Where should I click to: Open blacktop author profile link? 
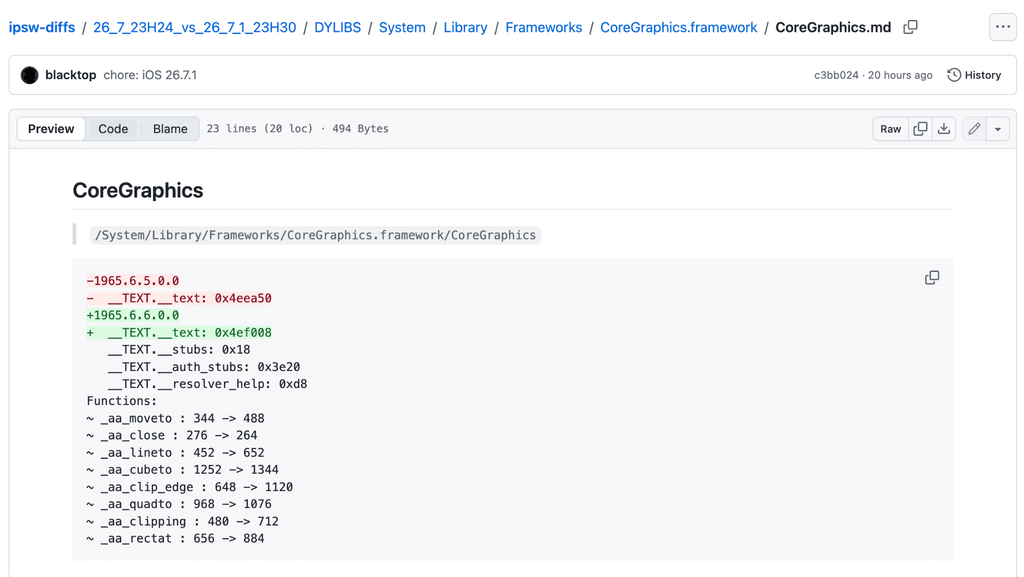(71, 75)
